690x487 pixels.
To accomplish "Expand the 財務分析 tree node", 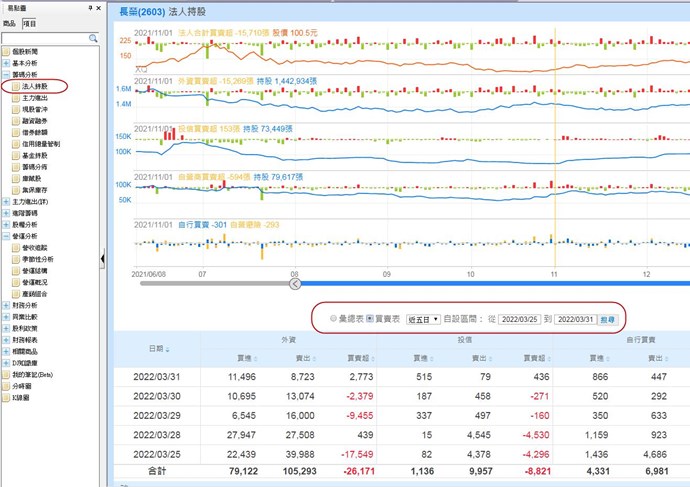I will pyautogui.click(x=6, y=305).
